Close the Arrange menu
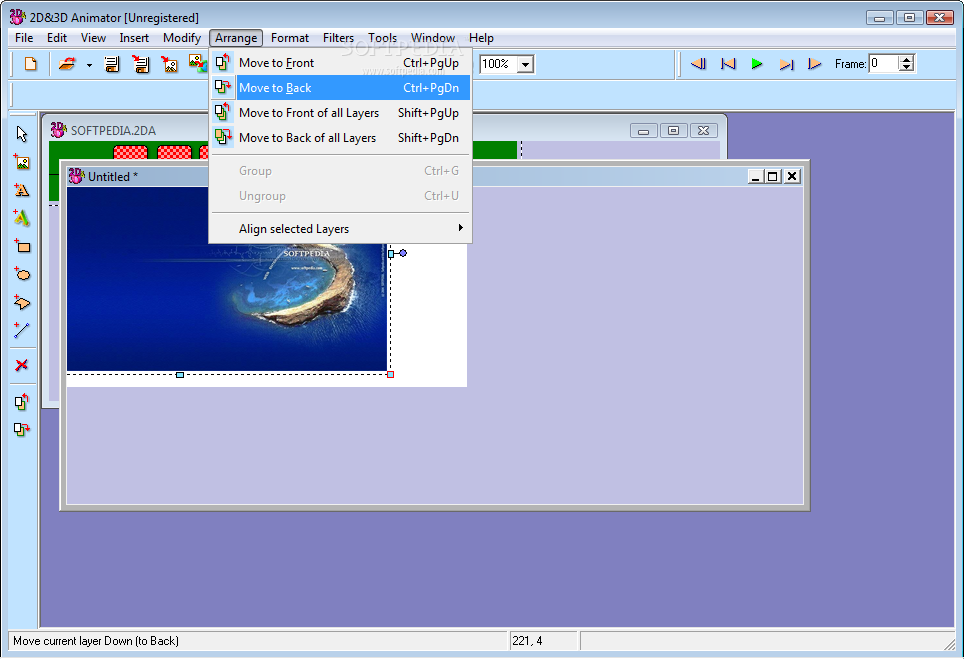964x659 pixels. click(x=236, y=38)
